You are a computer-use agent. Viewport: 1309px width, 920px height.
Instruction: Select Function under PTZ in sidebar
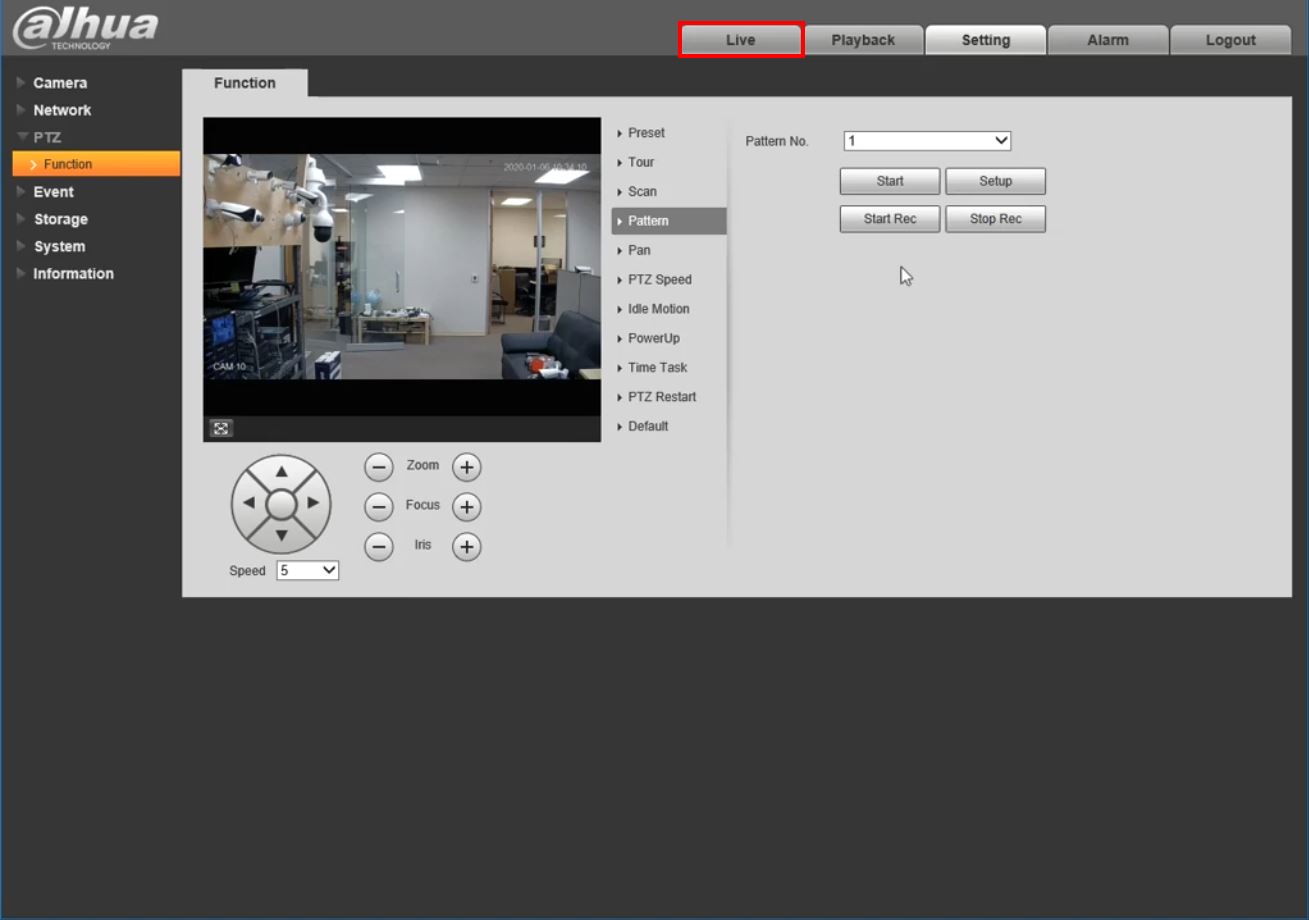96,164
